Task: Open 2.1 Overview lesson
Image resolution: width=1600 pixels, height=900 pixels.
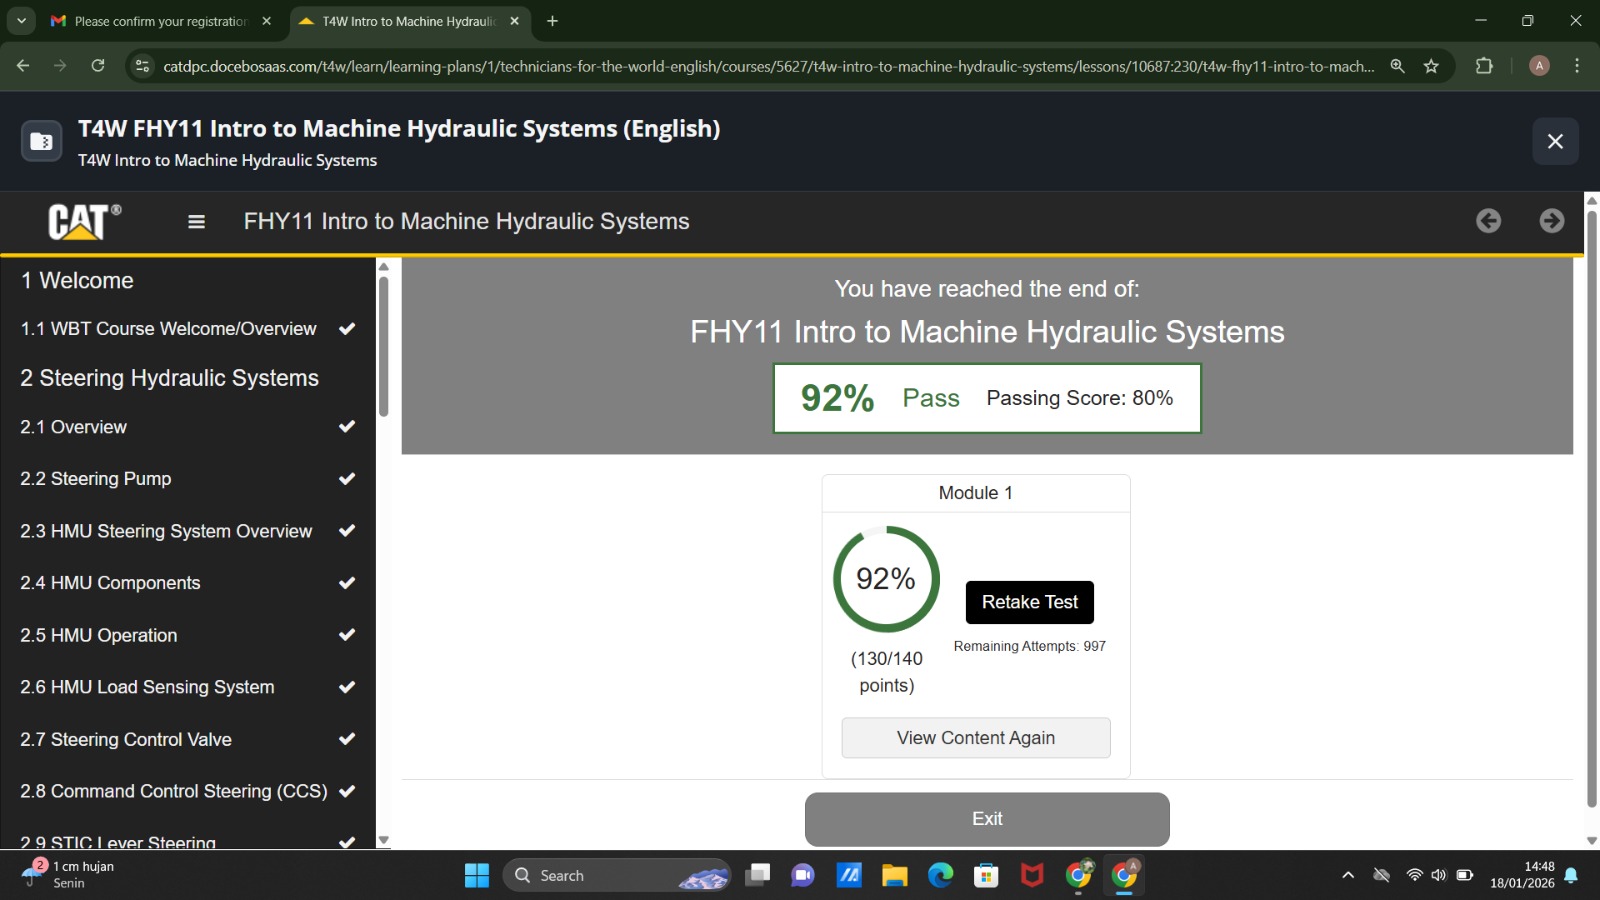Action: click(x=187, y=427)
